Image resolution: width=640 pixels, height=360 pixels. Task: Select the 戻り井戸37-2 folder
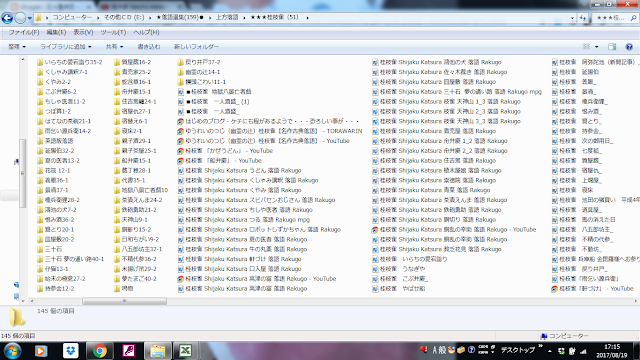[x=199, y=62]
